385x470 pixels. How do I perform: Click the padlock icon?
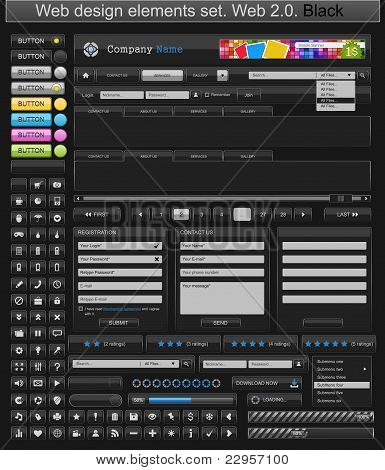[x=57, y=301]
